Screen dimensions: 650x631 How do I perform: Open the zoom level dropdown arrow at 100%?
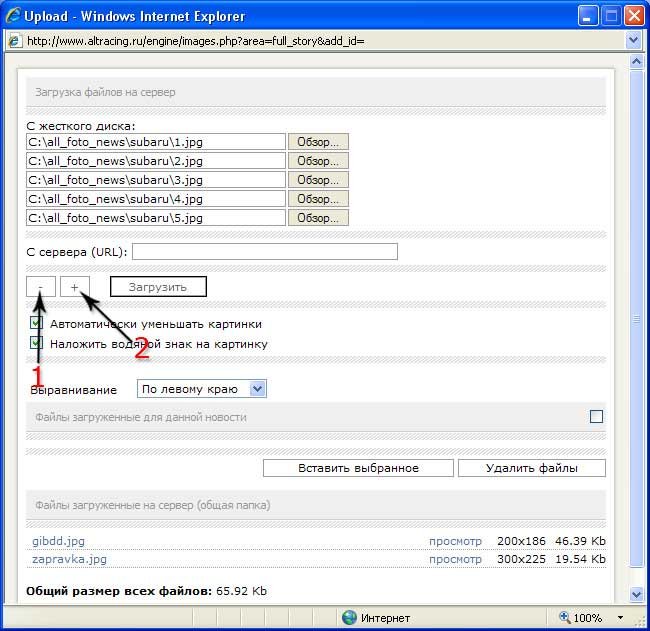point(620,618)
